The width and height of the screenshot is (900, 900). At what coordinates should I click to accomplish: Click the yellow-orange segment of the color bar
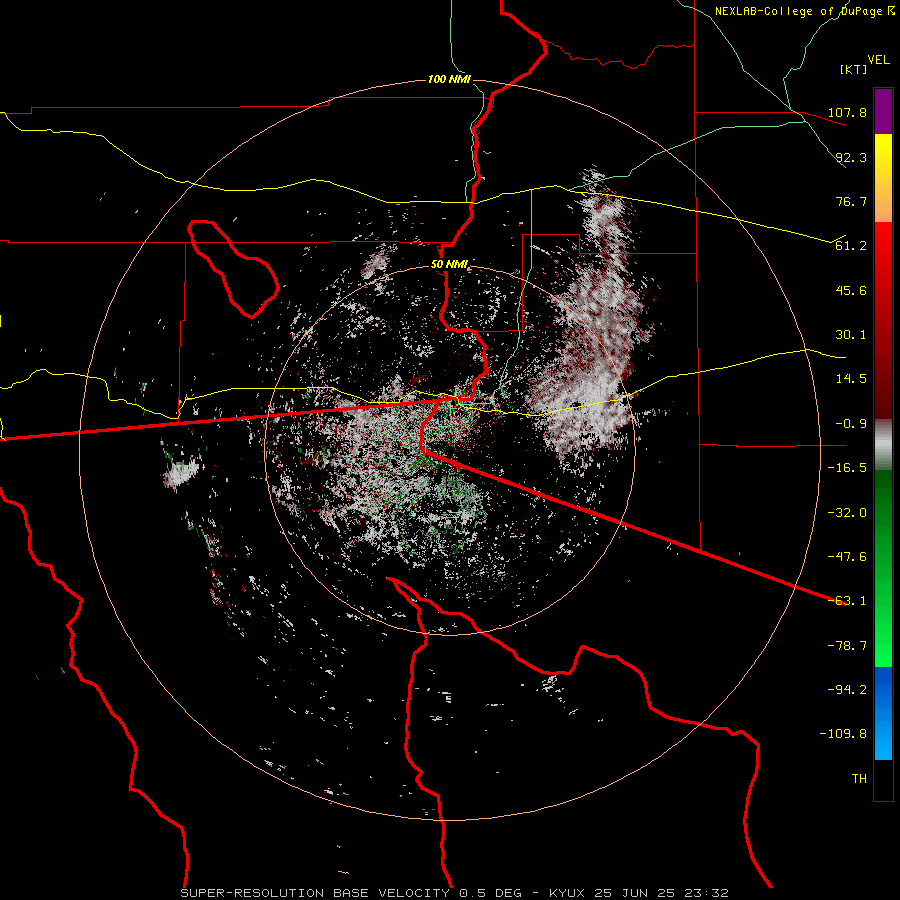pos(883,178)
